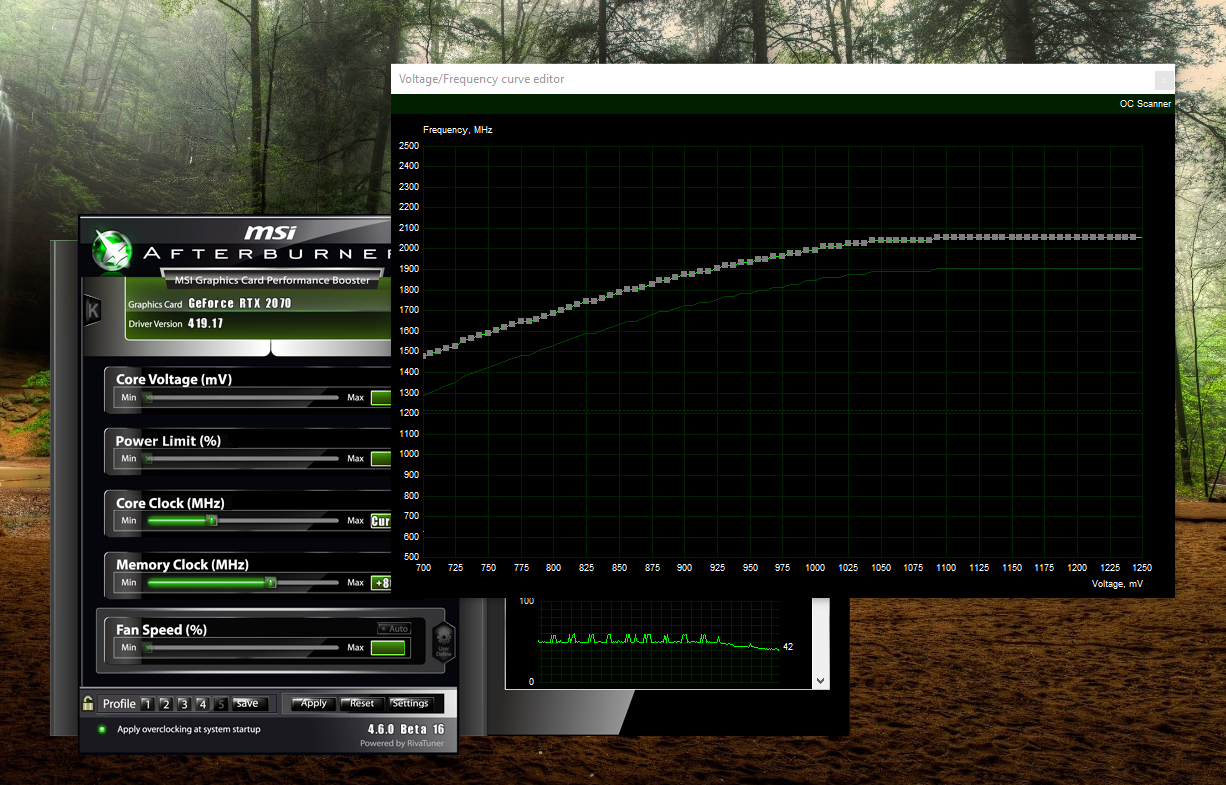1226x785 pixels.
Task: Click the profile save button
Action: pos(250,703)
